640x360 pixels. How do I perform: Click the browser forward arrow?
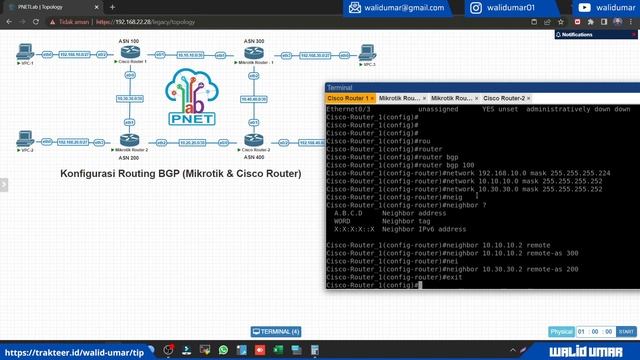point(22,22)
